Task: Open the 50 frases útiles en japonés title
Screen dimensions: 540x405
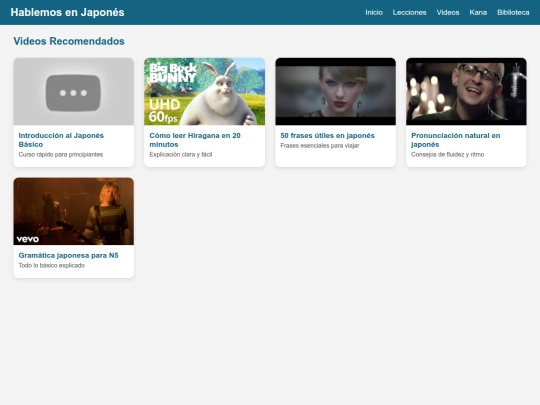Action: point(327,136)
